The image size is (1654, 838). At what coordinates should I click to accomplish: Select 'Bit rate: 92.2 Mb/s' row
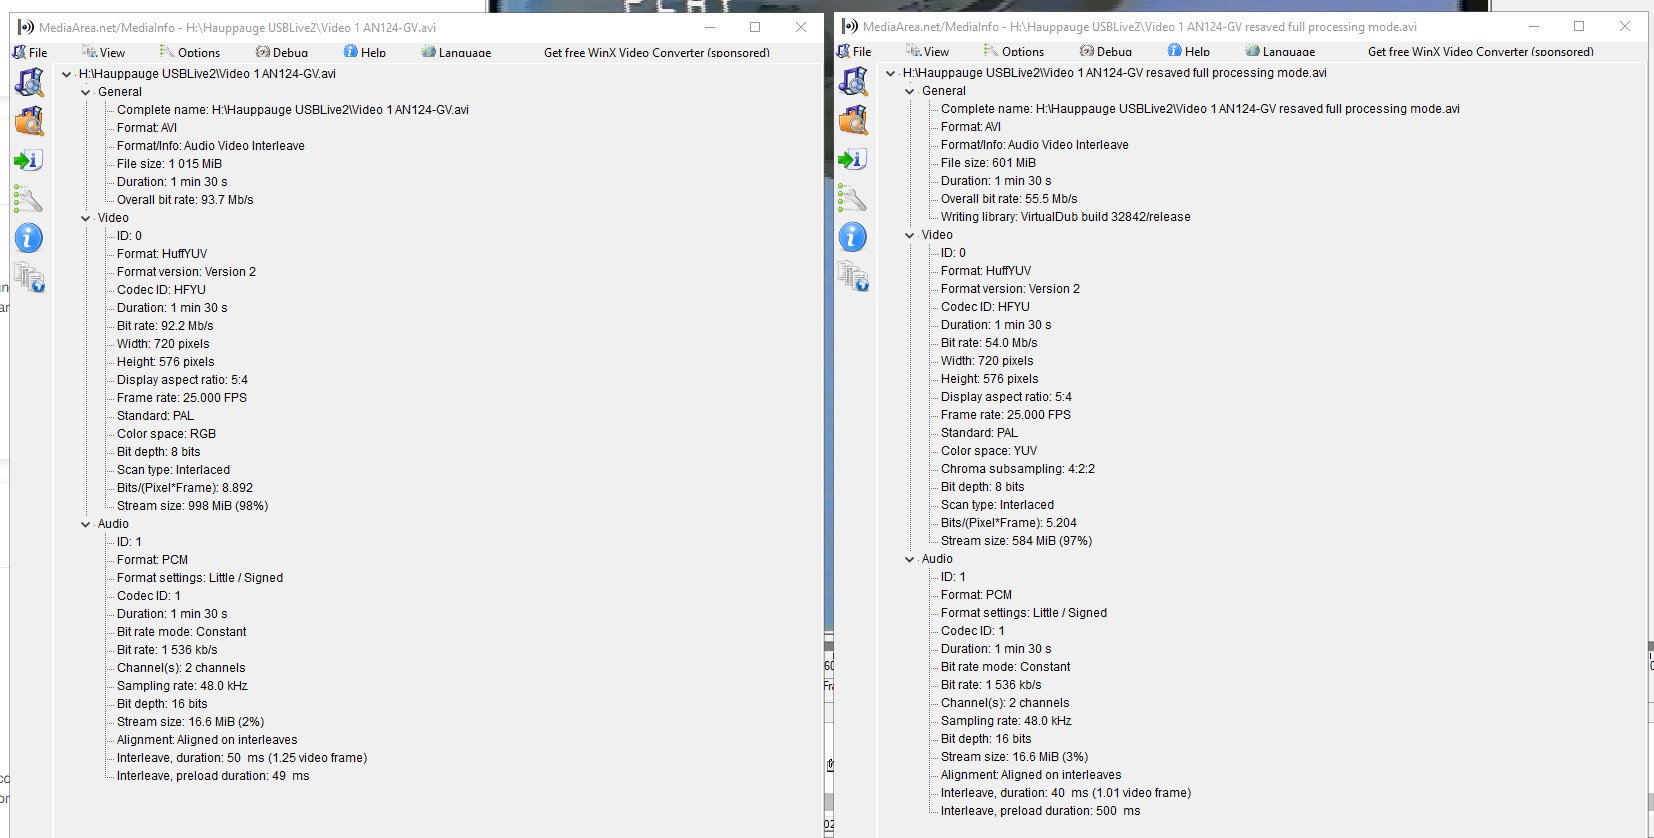click(x=165, y=326)
